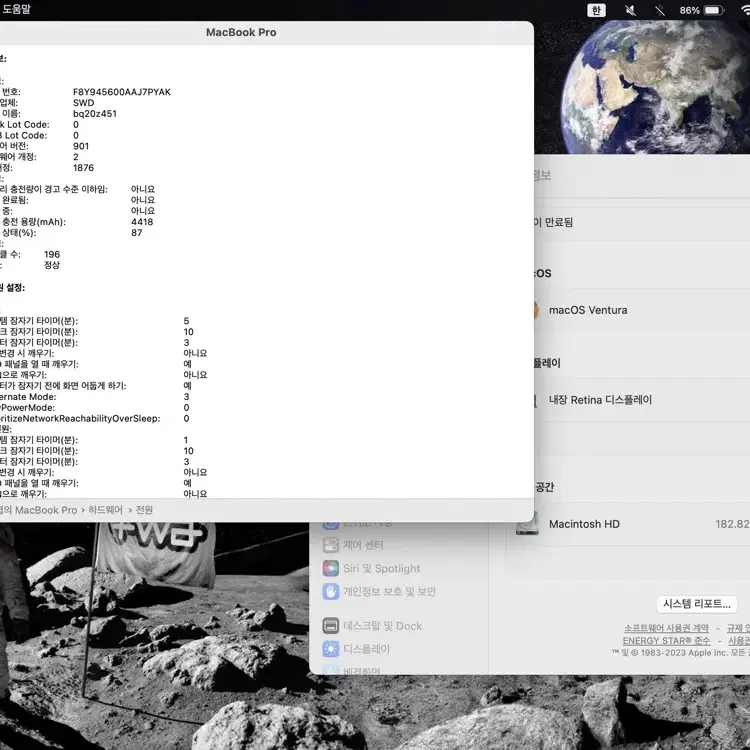Select 하드웨어 in the path bar
This screenshot has width=750, height=750.
point(105,510)
